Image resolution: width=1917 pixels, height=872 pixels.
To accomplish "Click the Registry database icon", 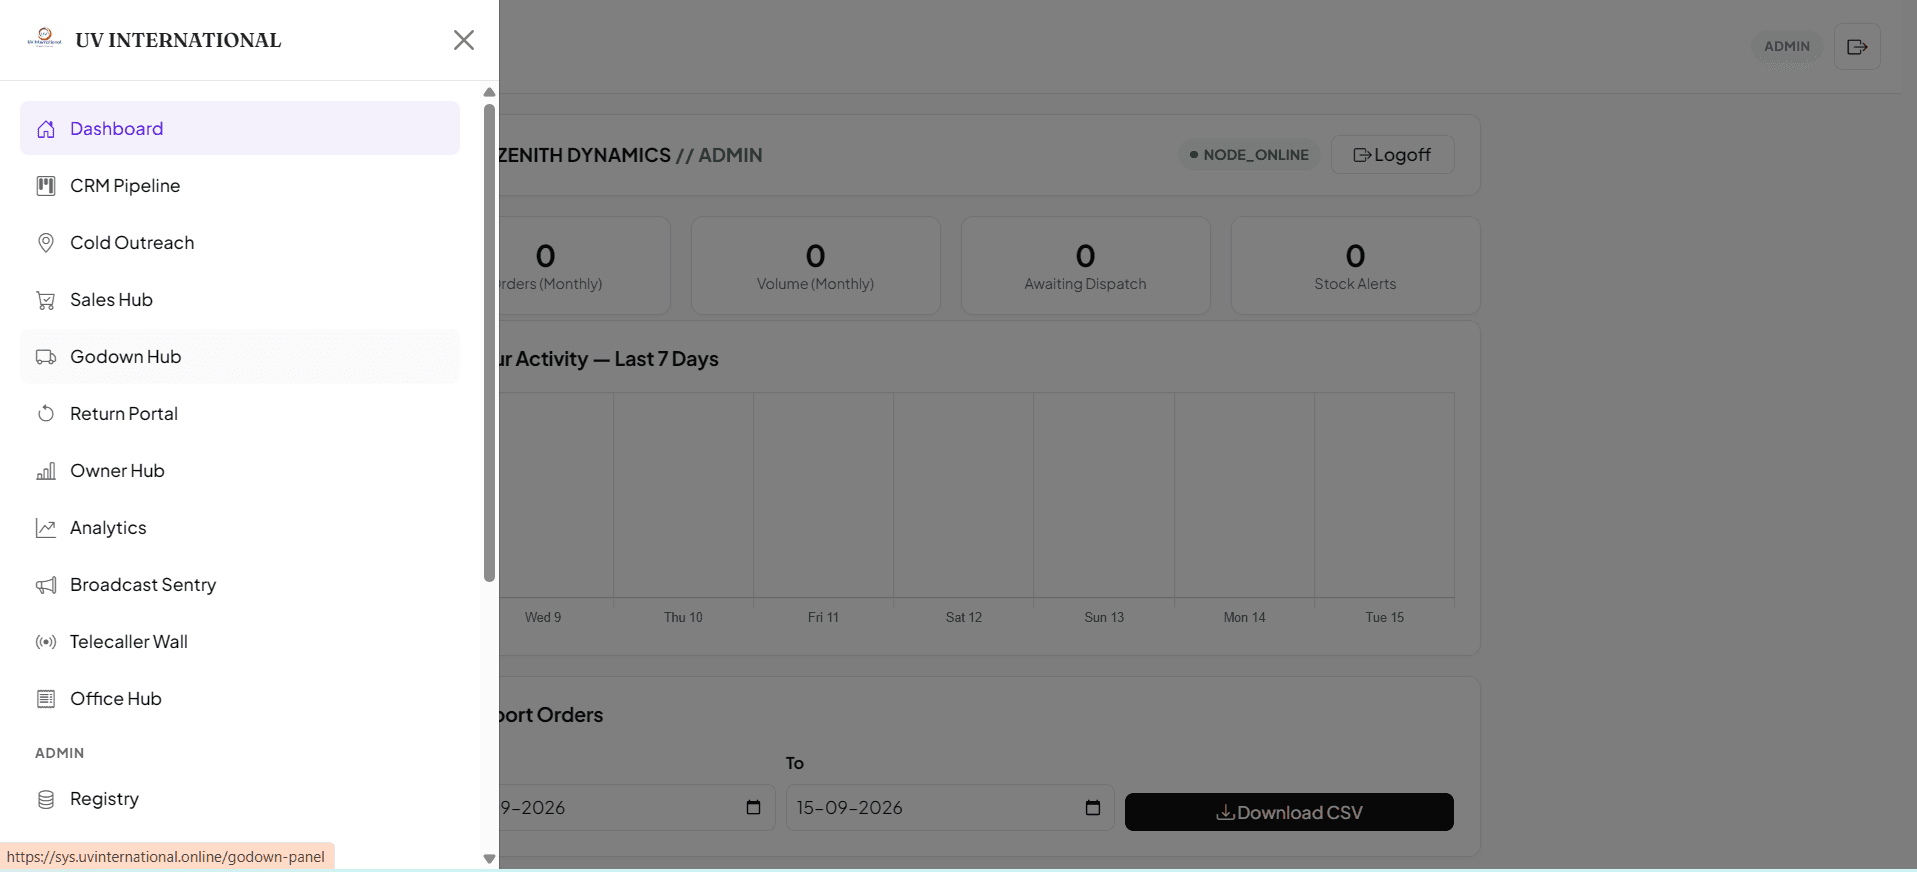I will coord(46,799).
